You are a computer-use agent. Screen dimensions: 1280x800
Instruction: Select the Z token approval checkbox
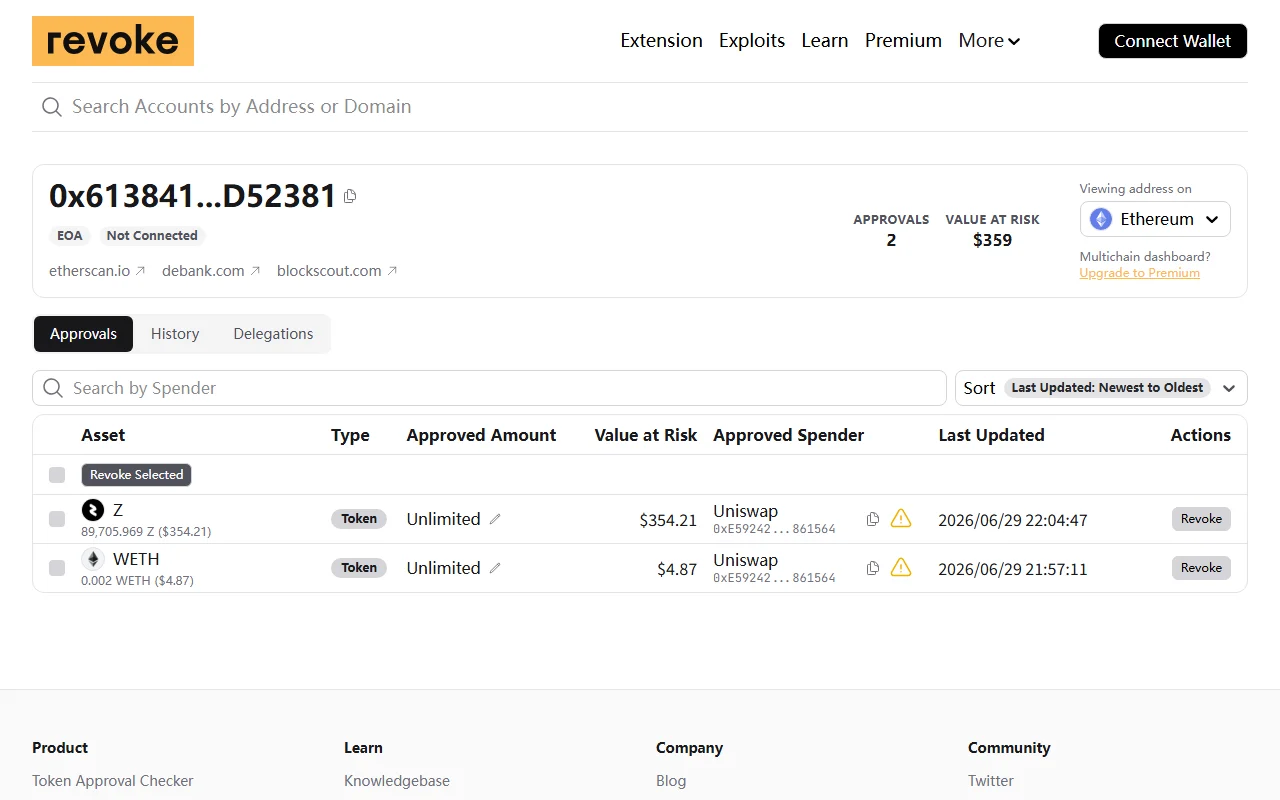coord(57,519)
